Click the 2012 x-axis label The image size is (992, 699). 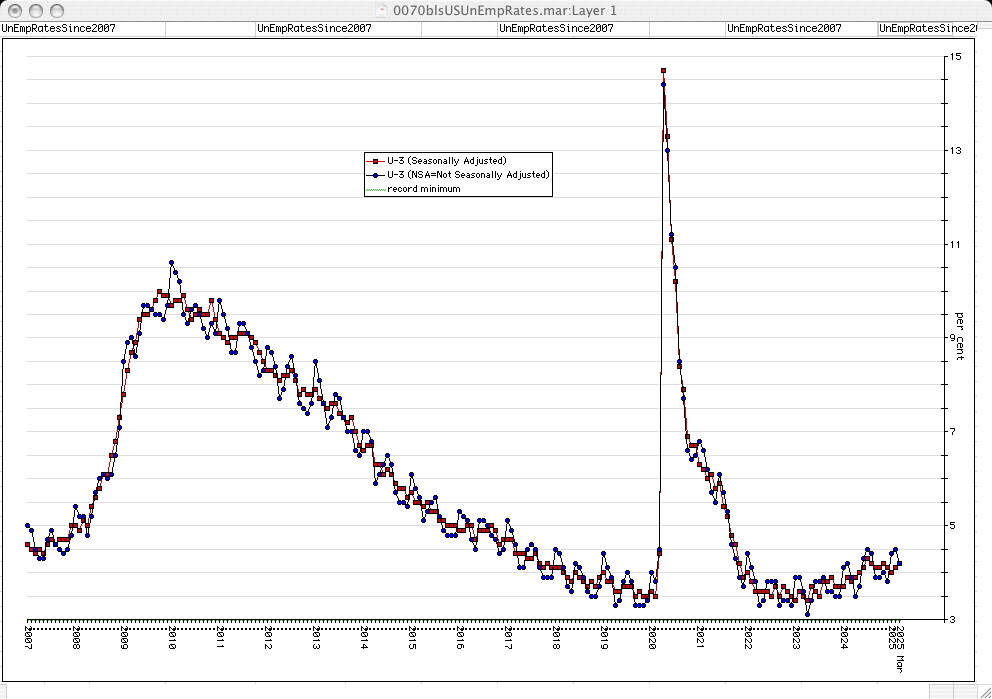coord(268,638)
